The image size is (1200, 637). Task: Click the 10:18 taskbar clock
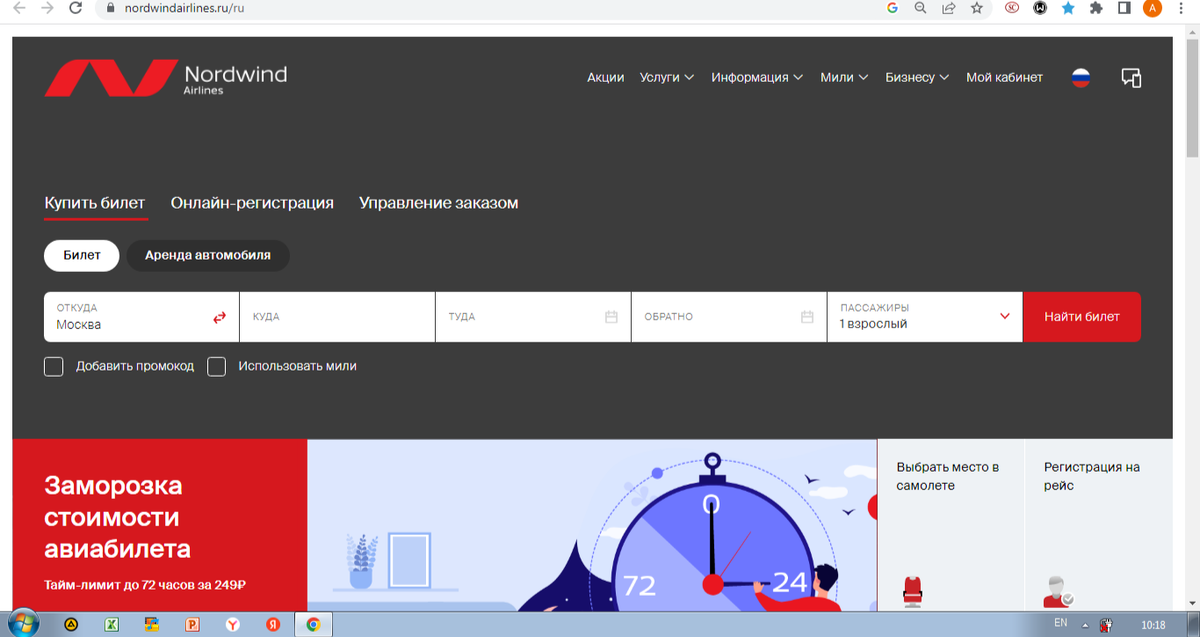click(1153, 625)
